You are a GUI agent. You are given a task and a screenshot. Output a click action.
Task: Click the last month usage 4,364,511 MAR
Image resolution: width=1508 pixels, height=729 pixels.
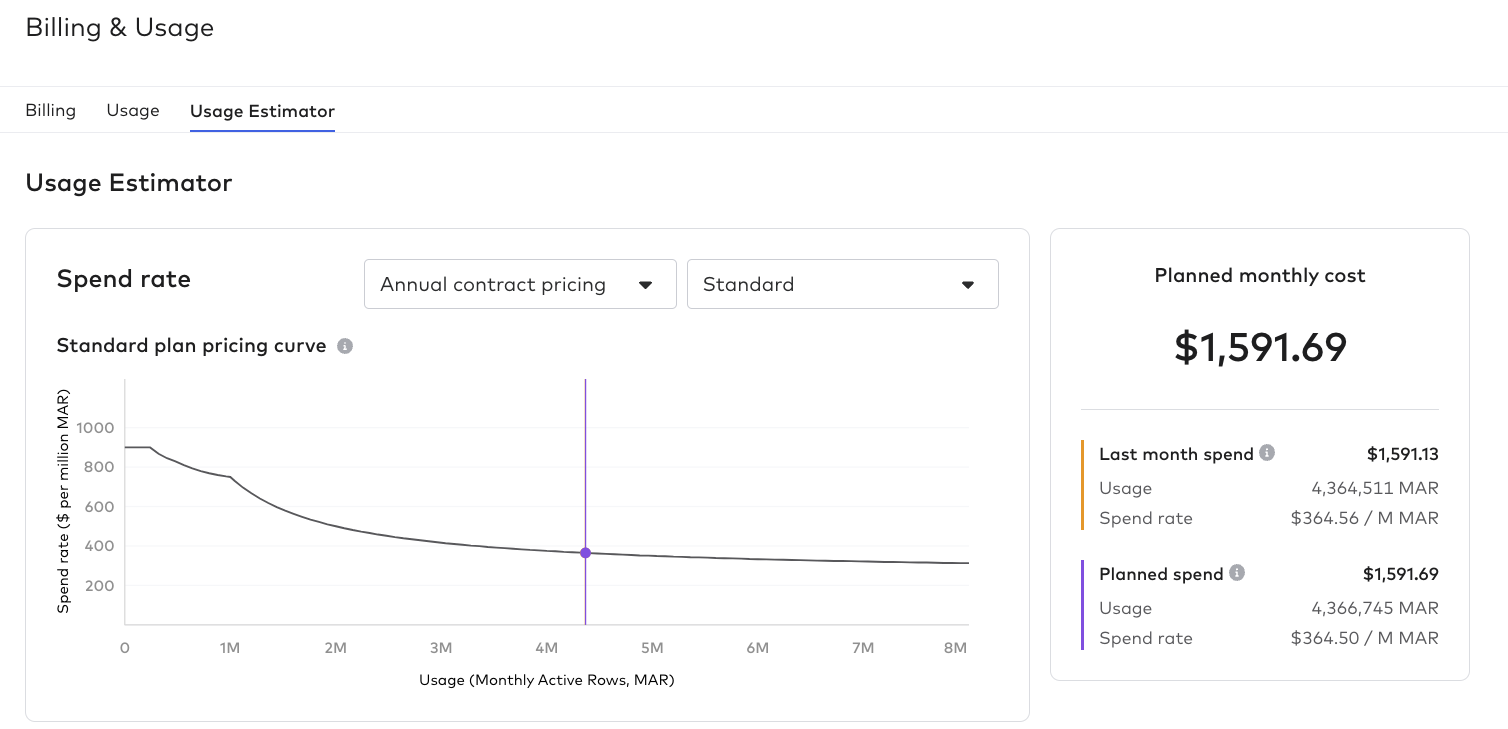coord(1374,488)
